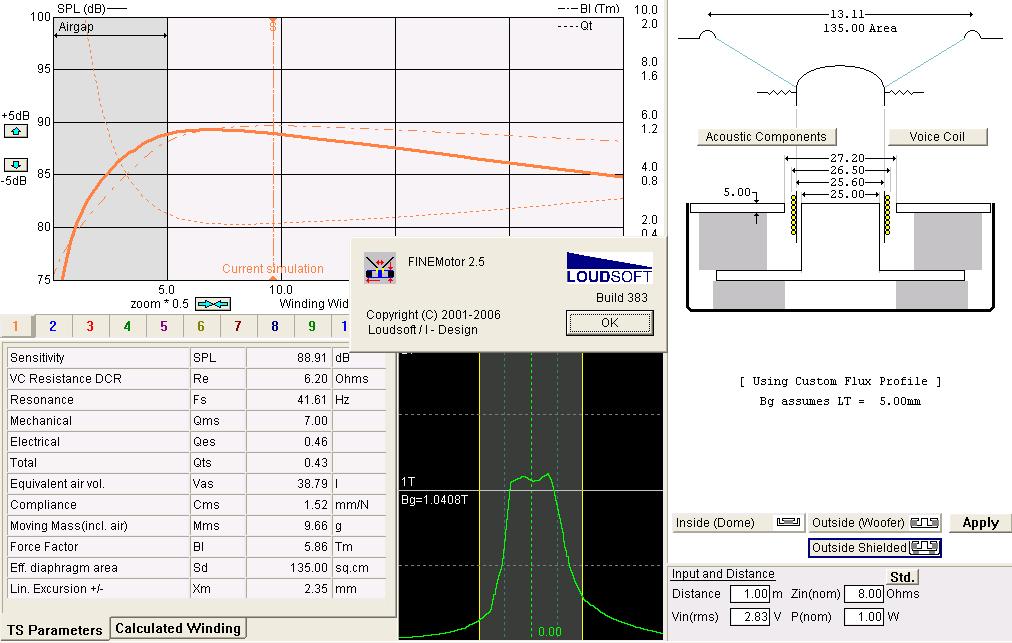Select the TS Parameters tab
This screenshot has width=1012, height=643.
pos(55,629)
